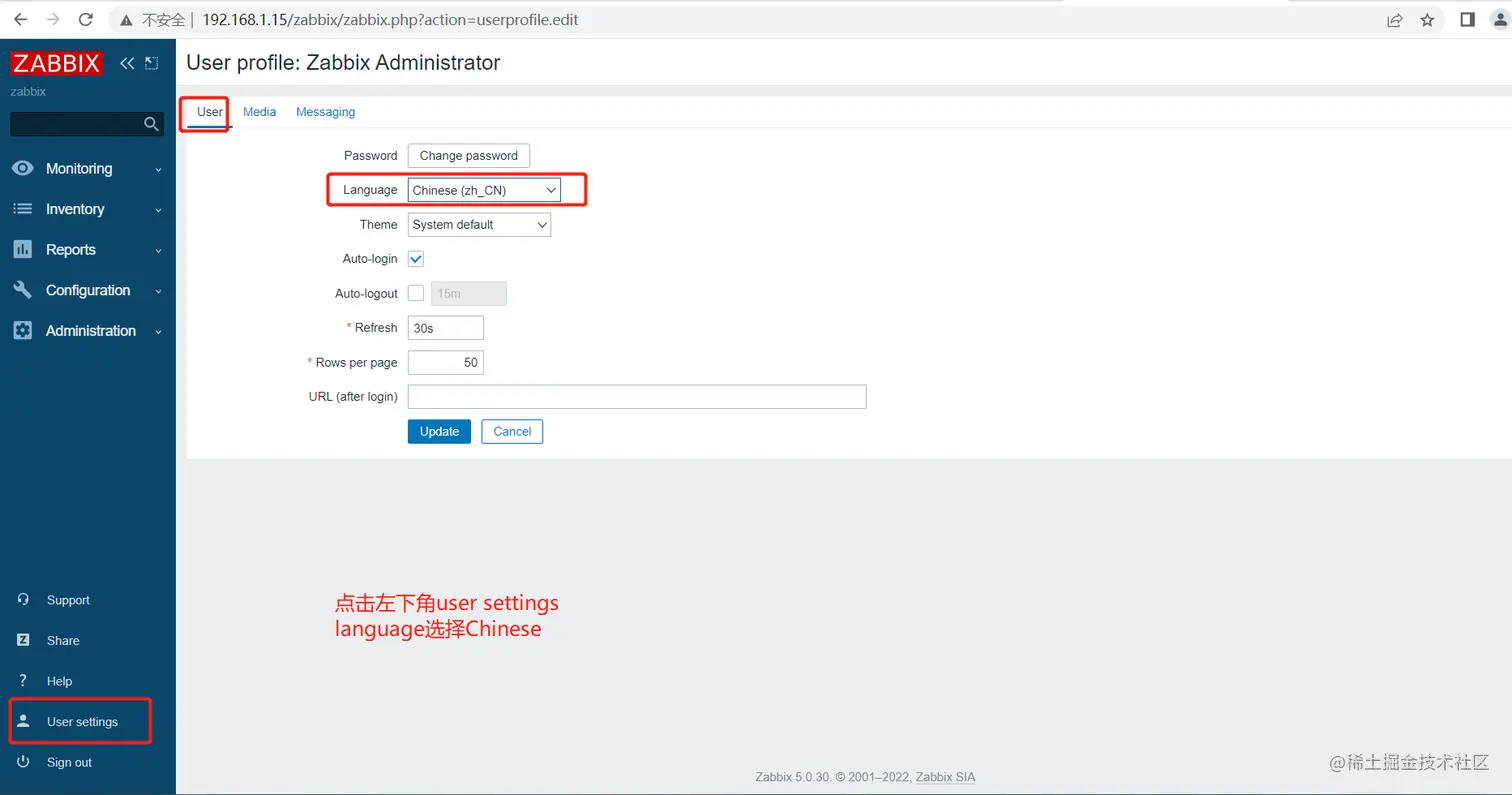Open the Theme dropdown
The height and width of the screenshot is (795, 1512).
coord(479,225)
